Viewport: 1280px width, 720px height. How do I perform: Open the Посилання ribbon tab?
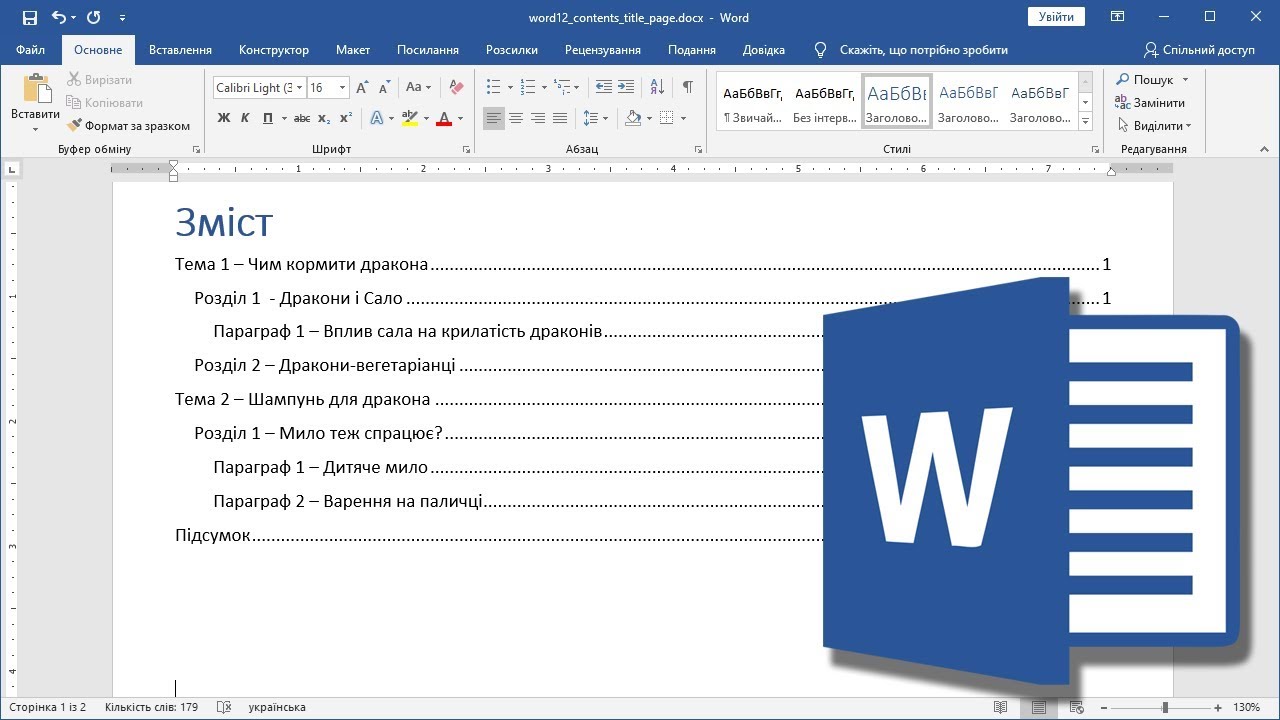tap(427, 50)
